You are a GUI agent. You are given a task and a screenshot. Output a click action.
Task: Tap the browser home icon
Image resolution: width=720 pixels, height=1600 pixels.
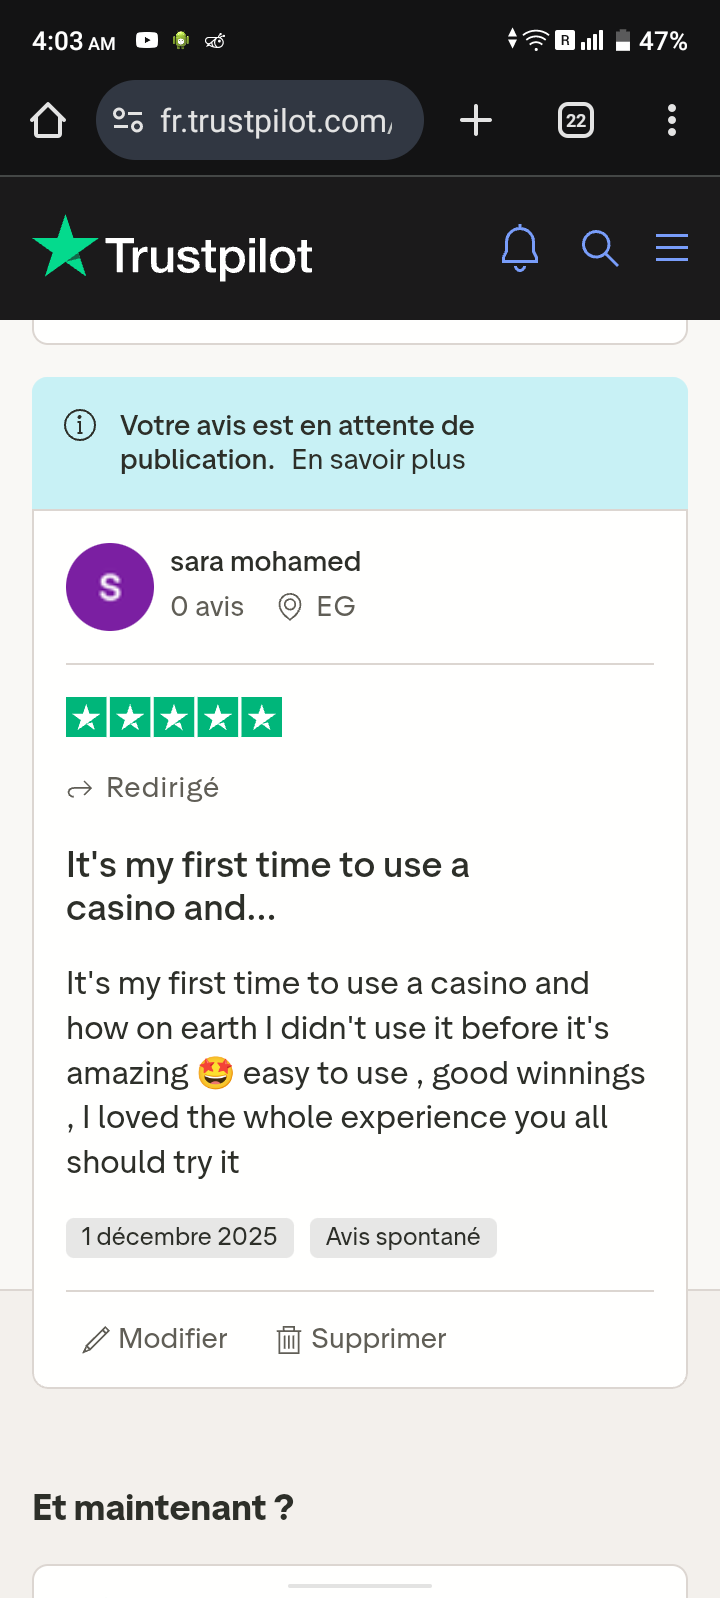pos(48,121)
